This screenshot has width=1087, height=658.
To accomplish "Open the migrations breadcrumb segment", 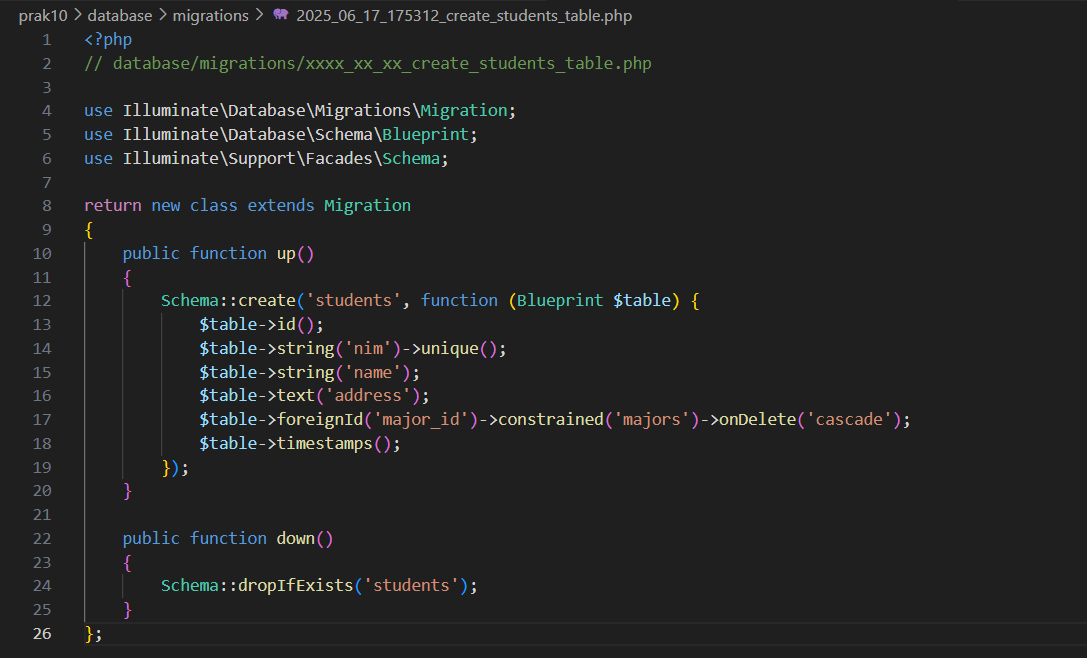I will (x=210, y=15).
